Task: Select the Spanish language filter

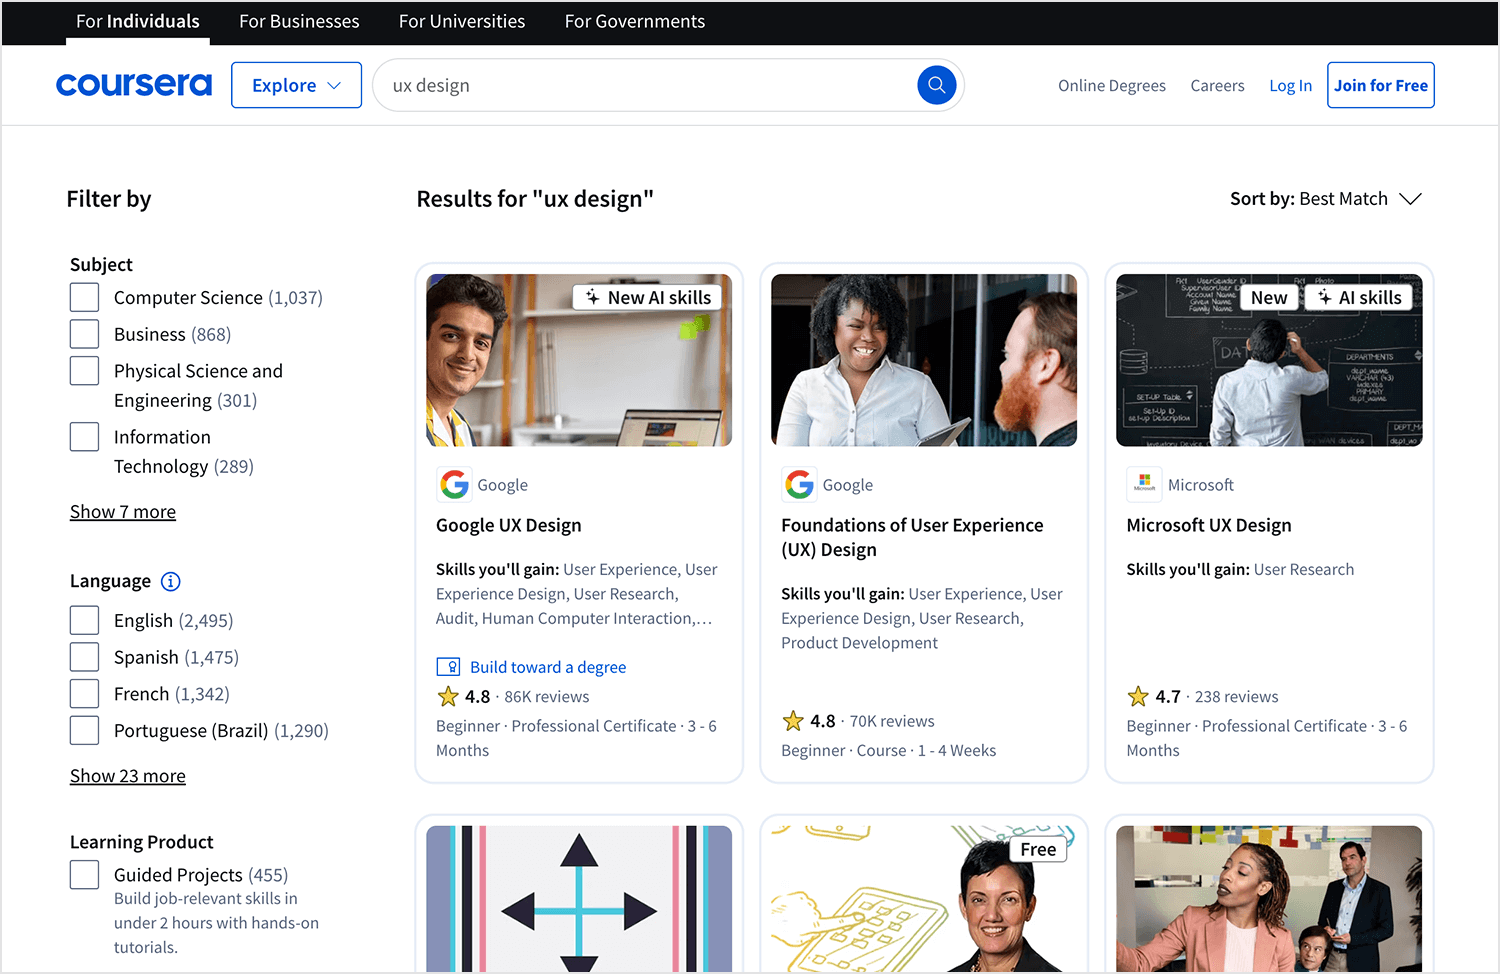Action: (85, 657)
